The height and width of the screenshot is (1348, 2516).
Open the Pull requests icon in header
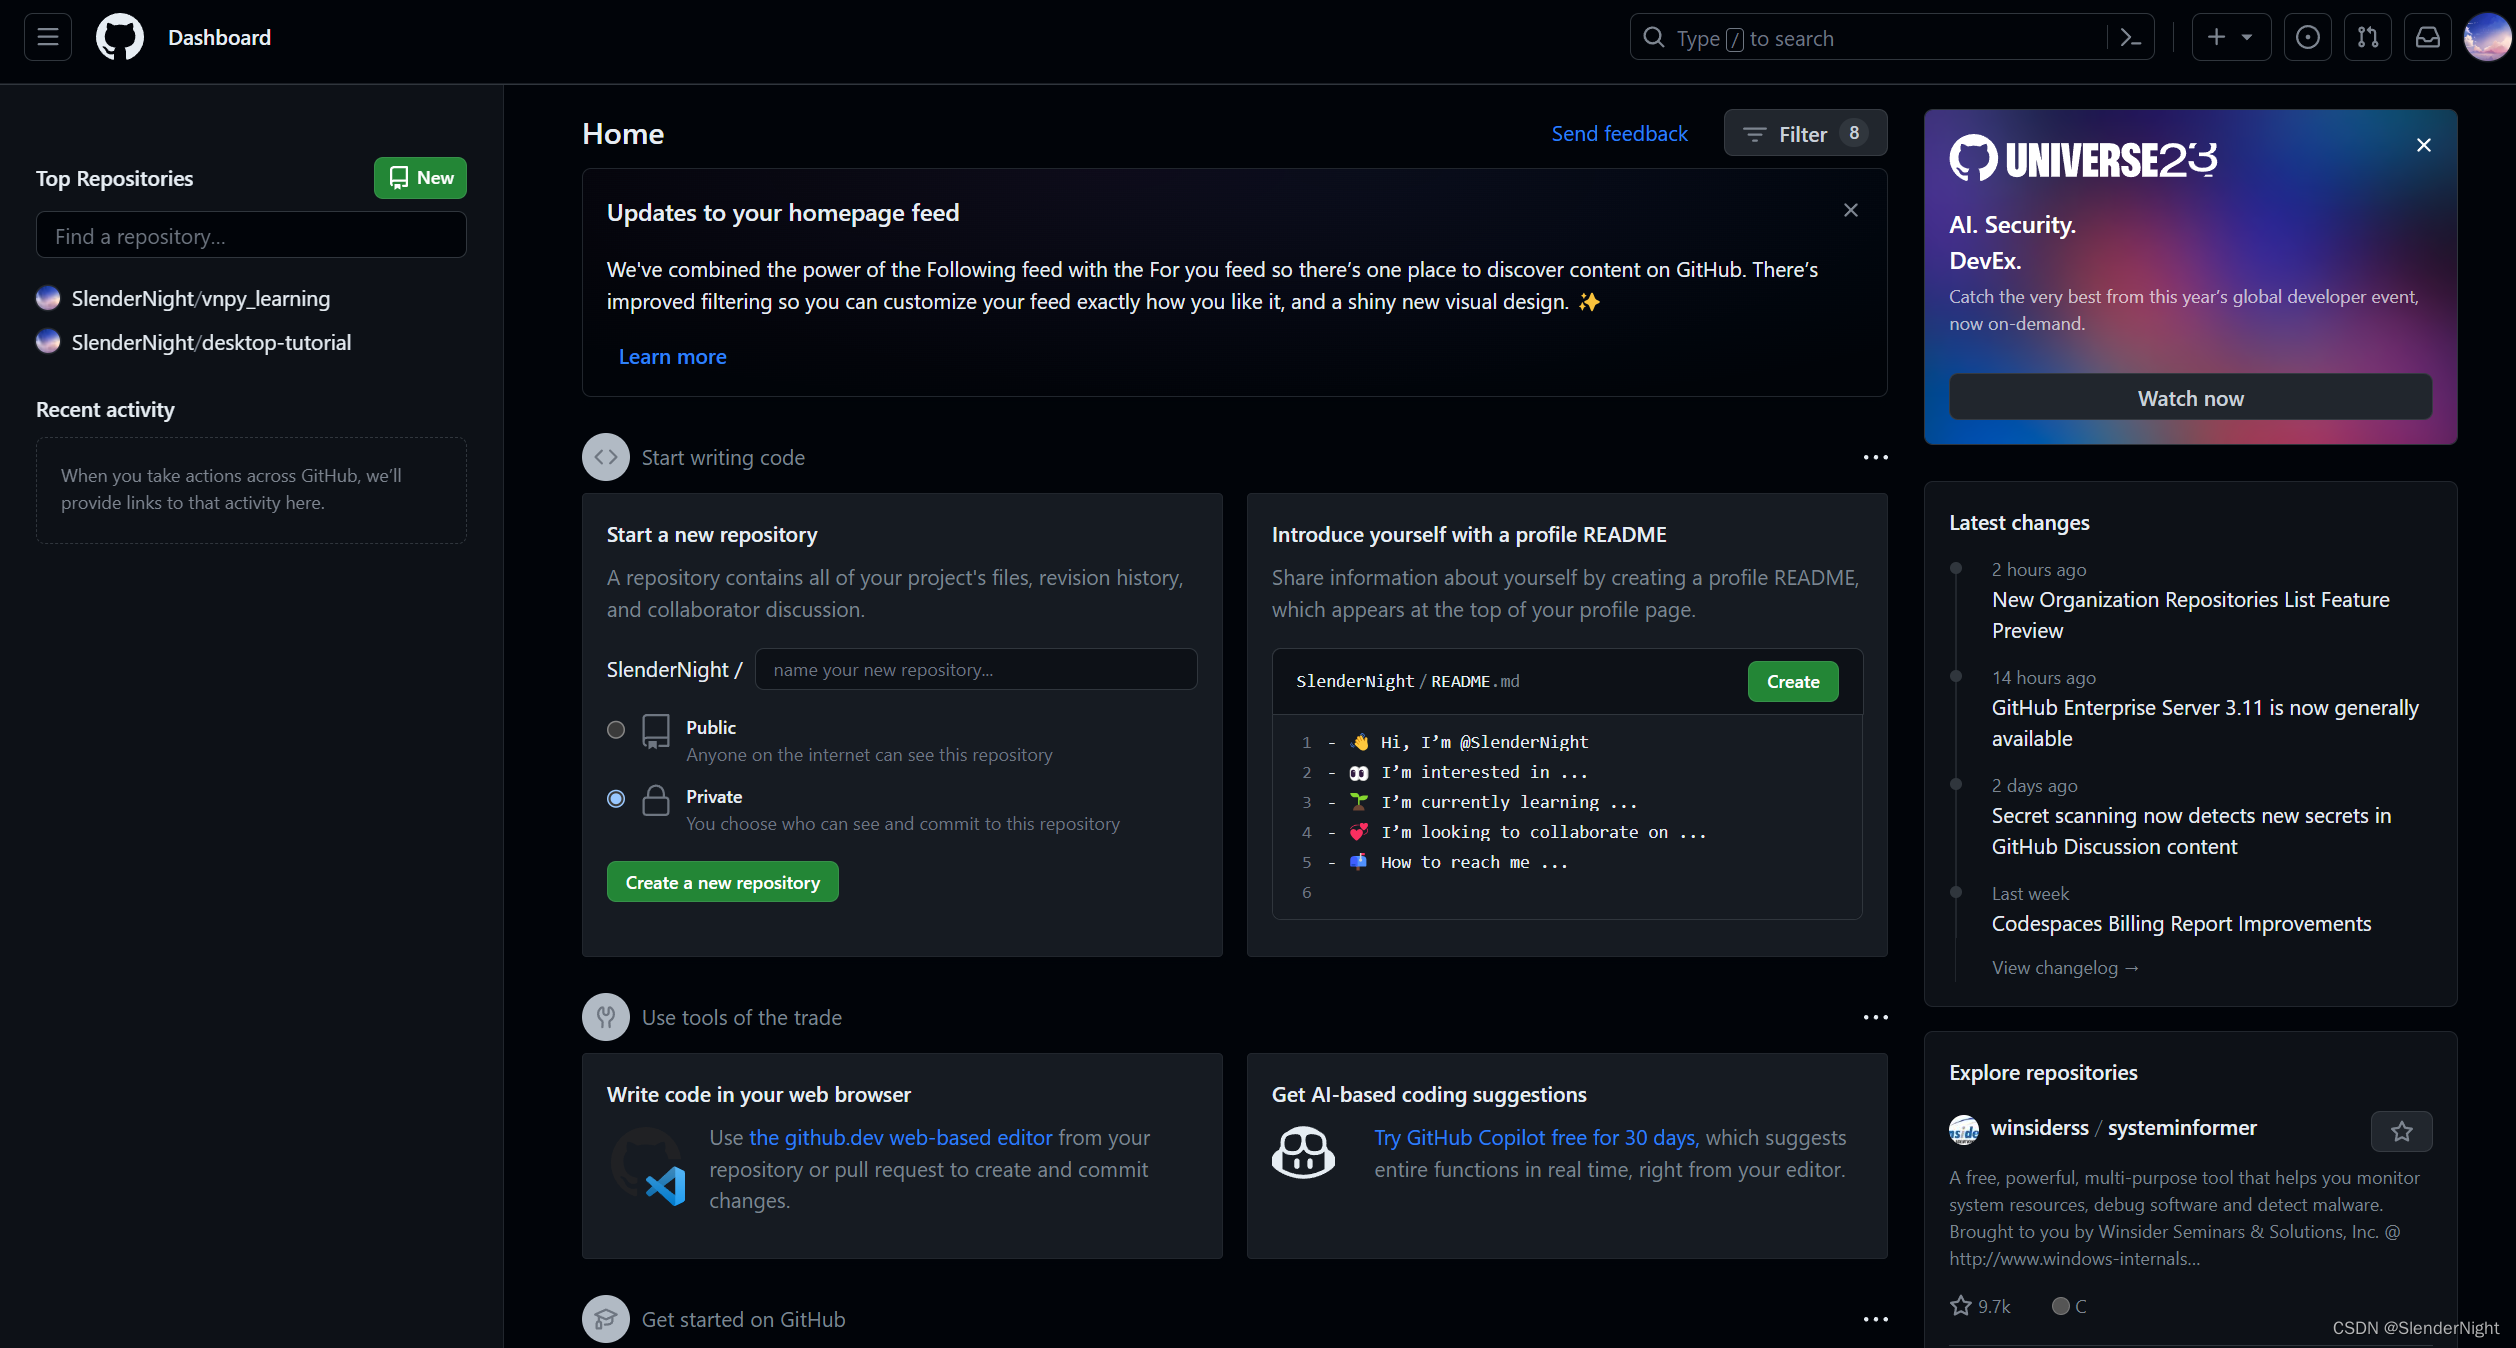point(2367,38)
